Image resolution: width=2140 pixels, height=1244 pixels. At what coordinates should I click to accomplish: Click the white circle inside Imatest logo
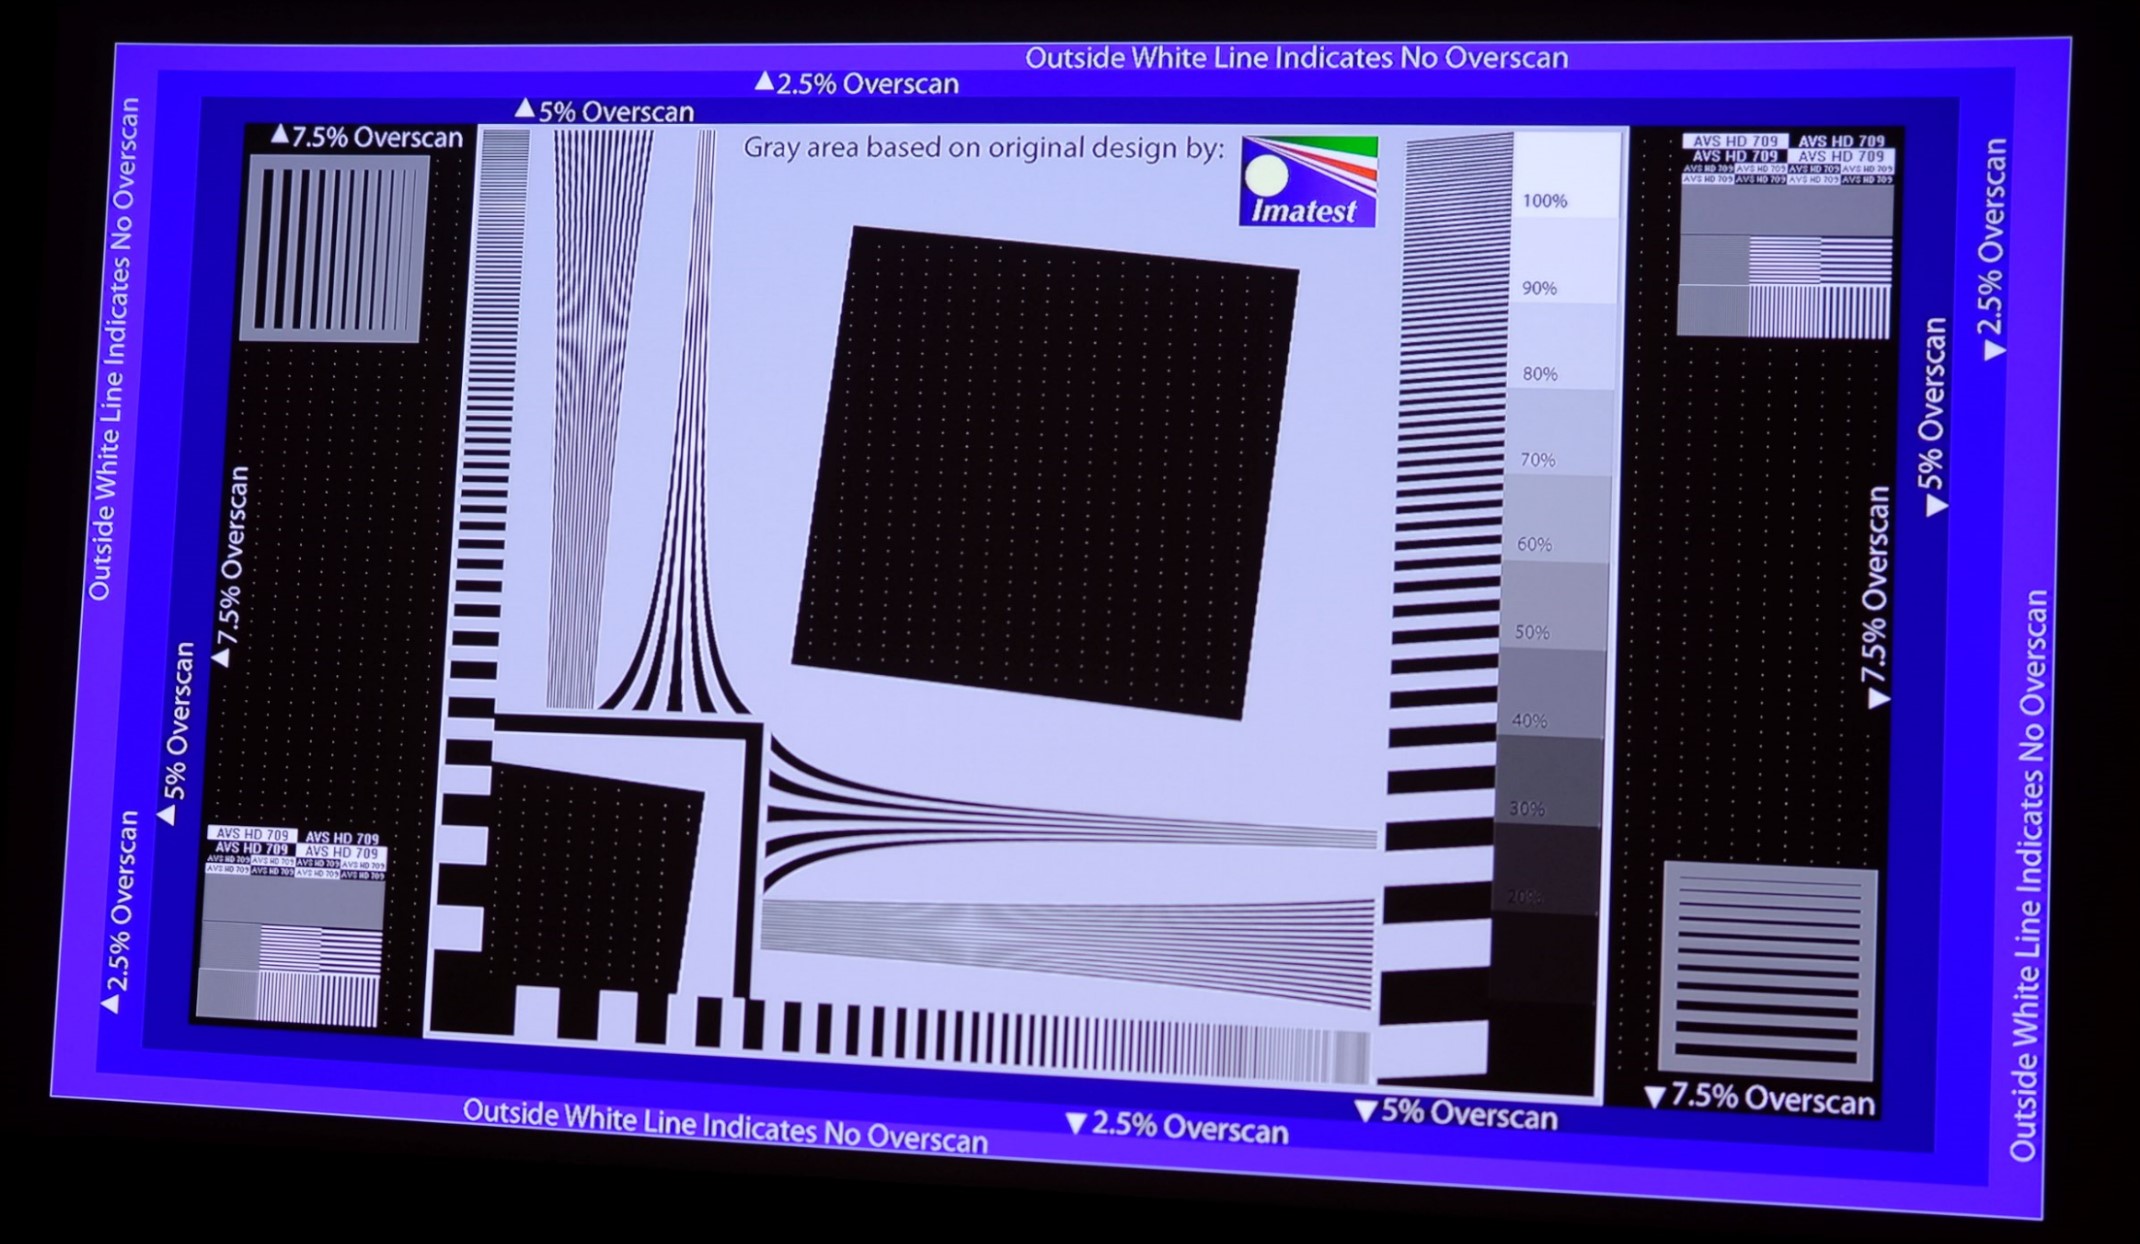point(1267,177)
